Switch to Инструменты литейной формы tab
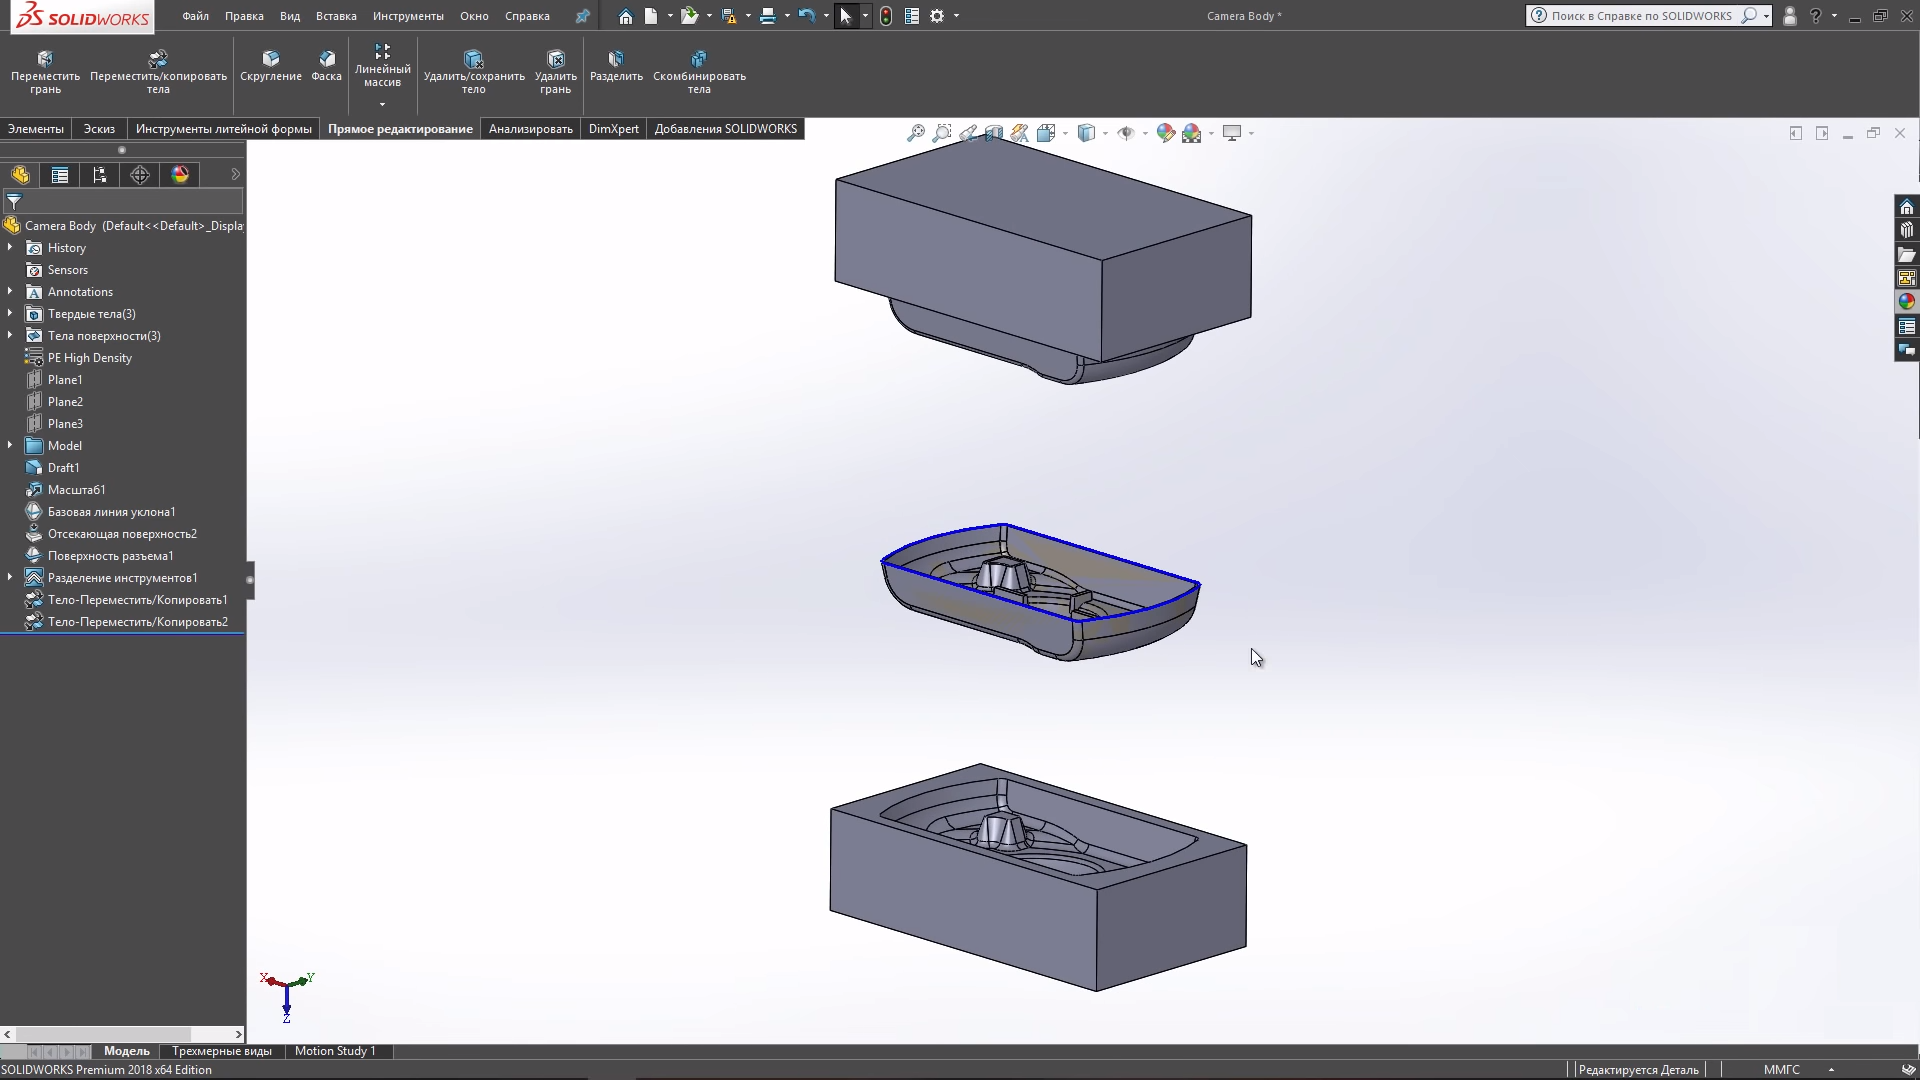The image size is (1920, 1080). tap(223, 129)
